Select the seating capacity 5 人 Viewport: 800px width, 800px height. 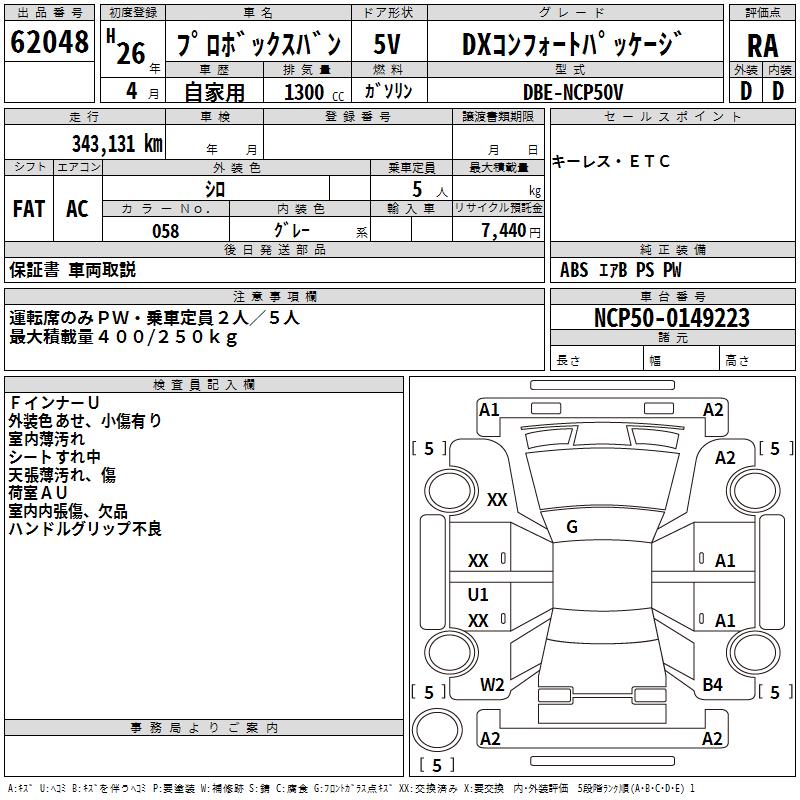[x=430, y=190]
